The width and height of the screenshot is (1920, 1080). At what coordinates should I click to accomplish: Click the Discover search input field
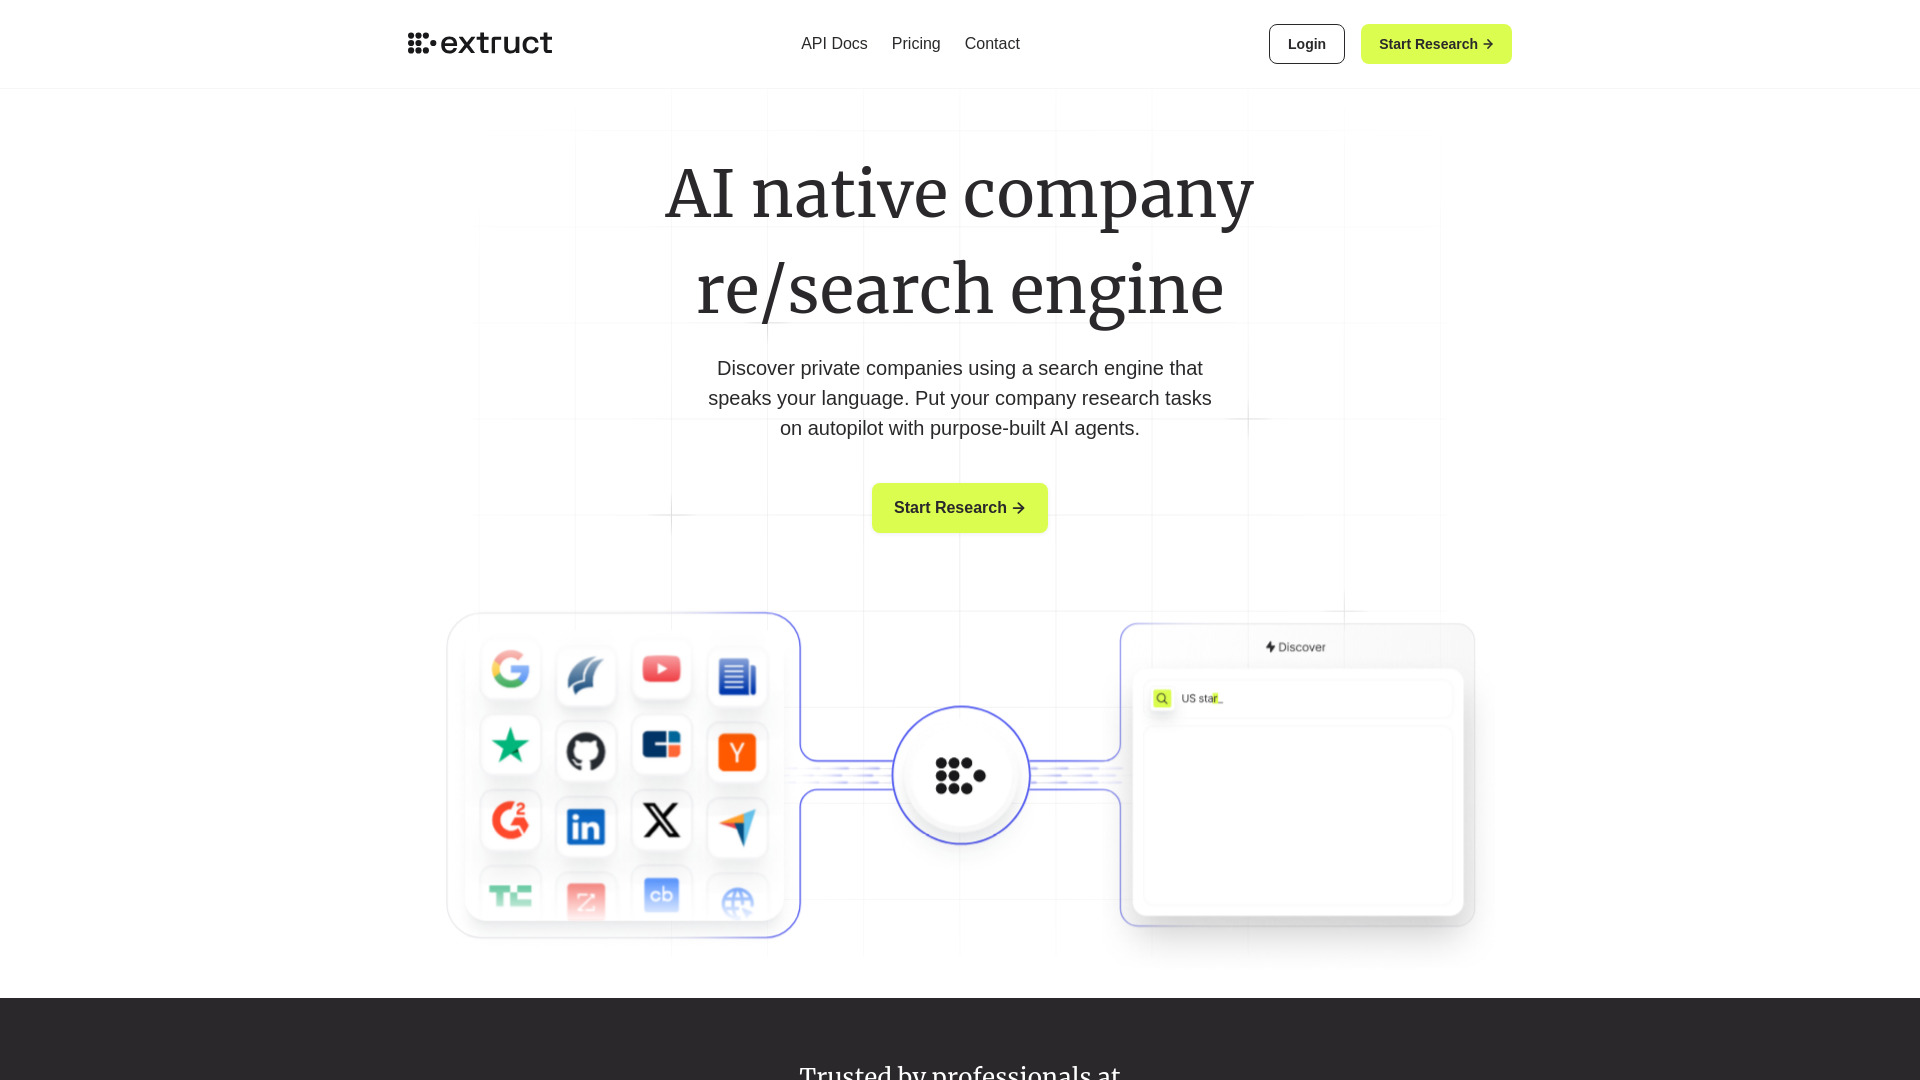(x=1298, y=699)
